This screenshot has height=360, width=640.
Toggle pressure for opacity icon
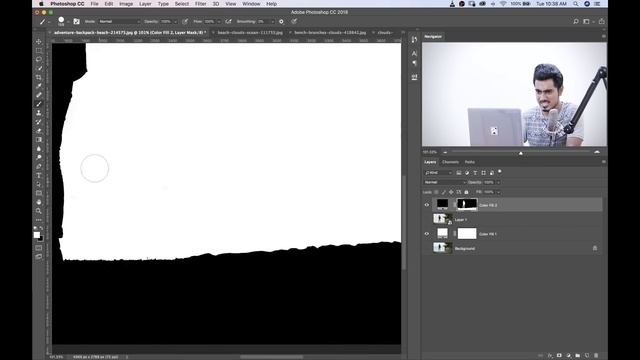click(x=185, y=21)
